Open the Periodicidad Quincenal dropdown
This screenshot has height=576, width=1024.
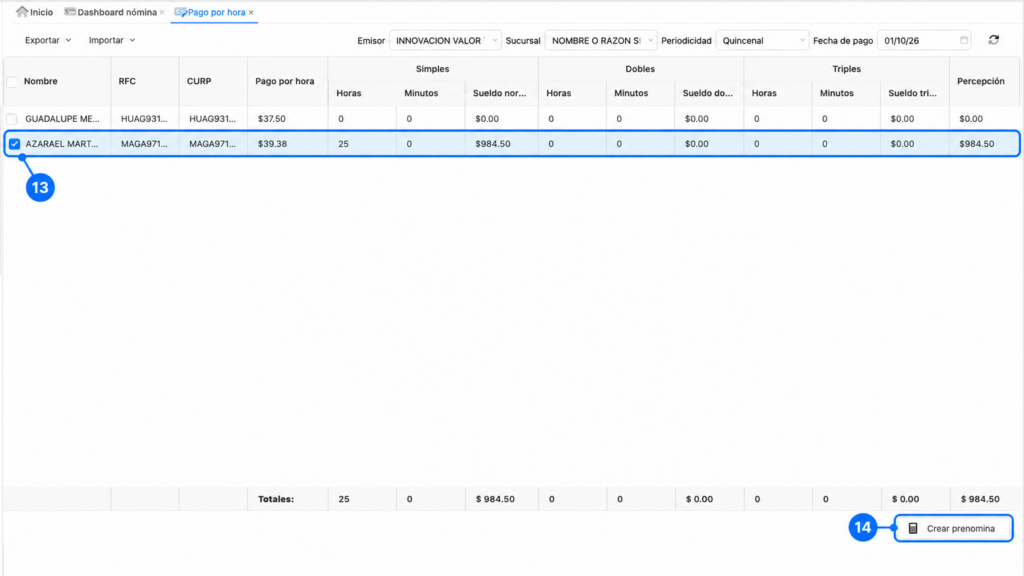(x=762, y=40)
